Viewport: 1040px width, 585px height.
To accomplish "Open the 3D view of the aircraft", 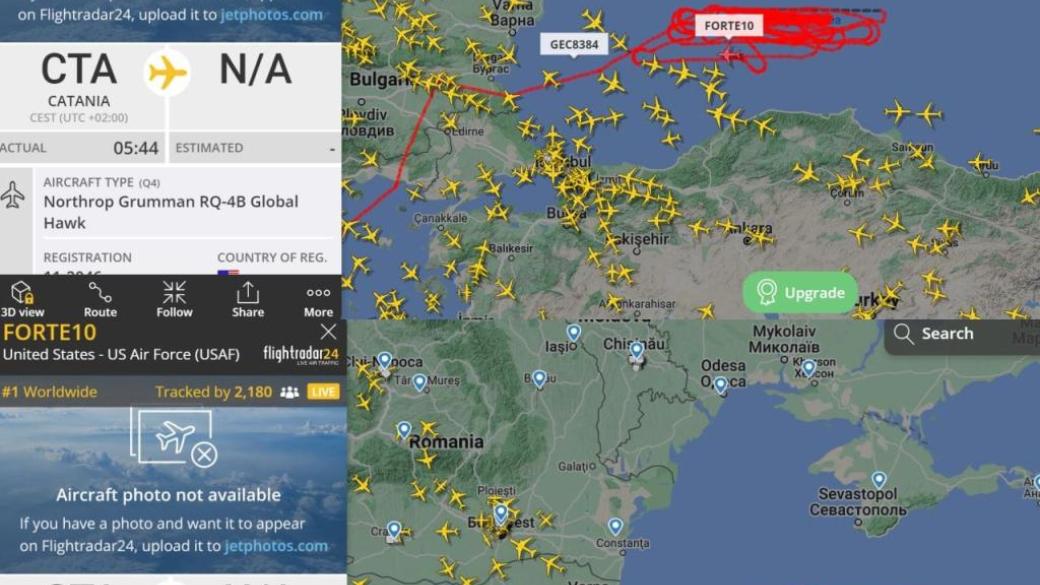I will [22, 299].
